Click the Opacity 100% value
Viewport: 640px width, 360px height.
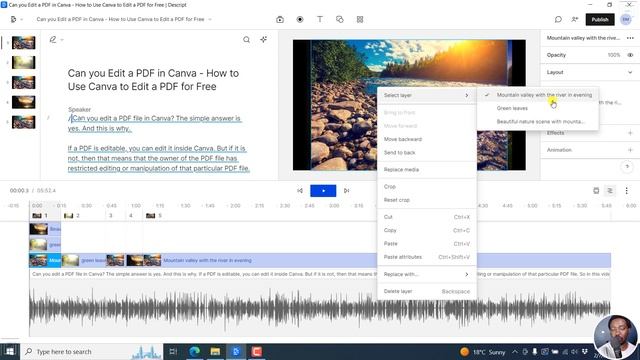click(613, 55)
